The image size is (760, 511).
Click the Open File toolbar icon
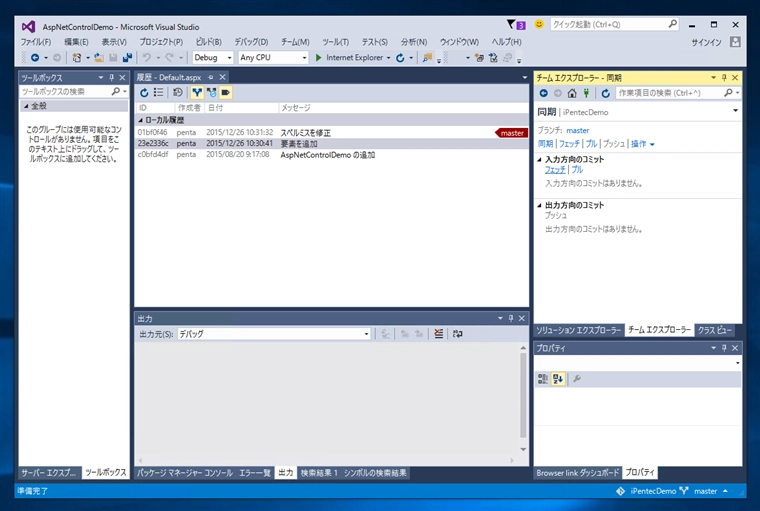coord(99,58)
